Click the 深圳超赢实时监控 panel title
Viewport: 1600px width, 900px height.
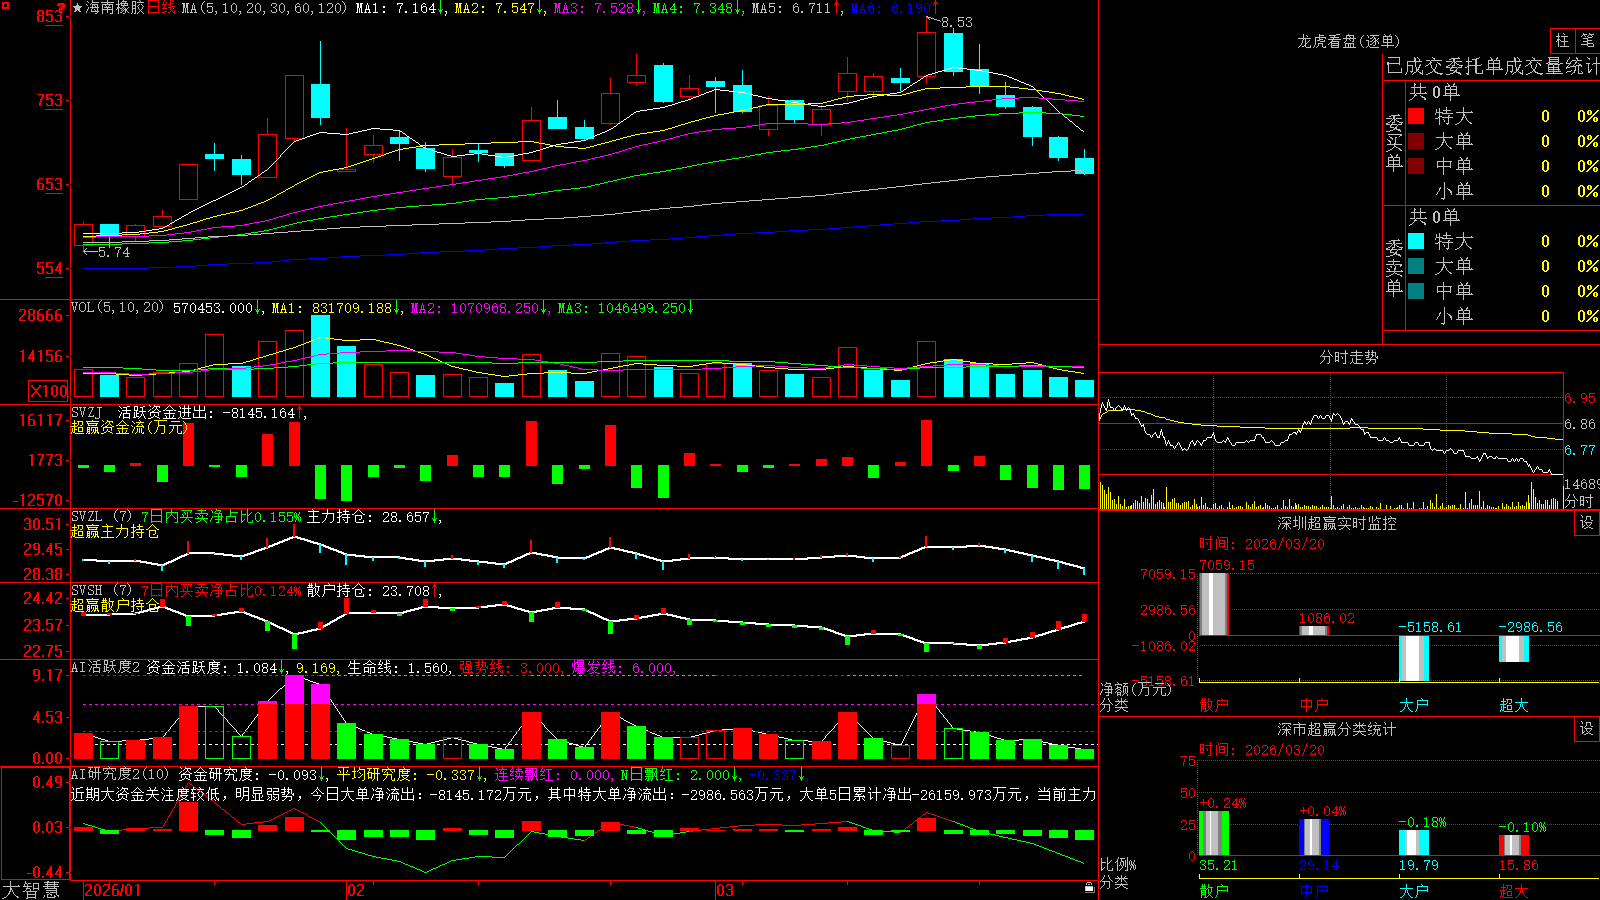(1336, 523)
